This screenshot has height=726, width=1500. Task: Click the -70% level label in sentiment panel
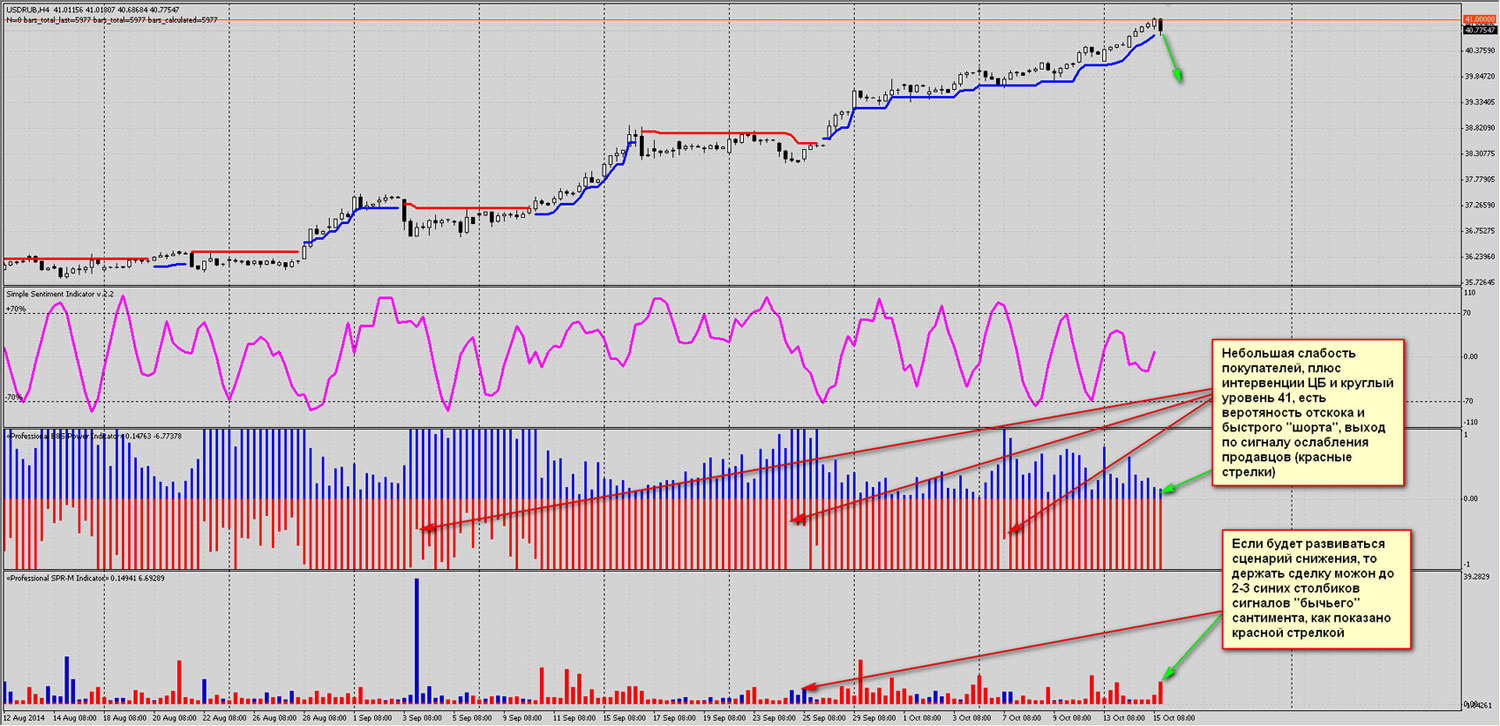pos(15,398)
